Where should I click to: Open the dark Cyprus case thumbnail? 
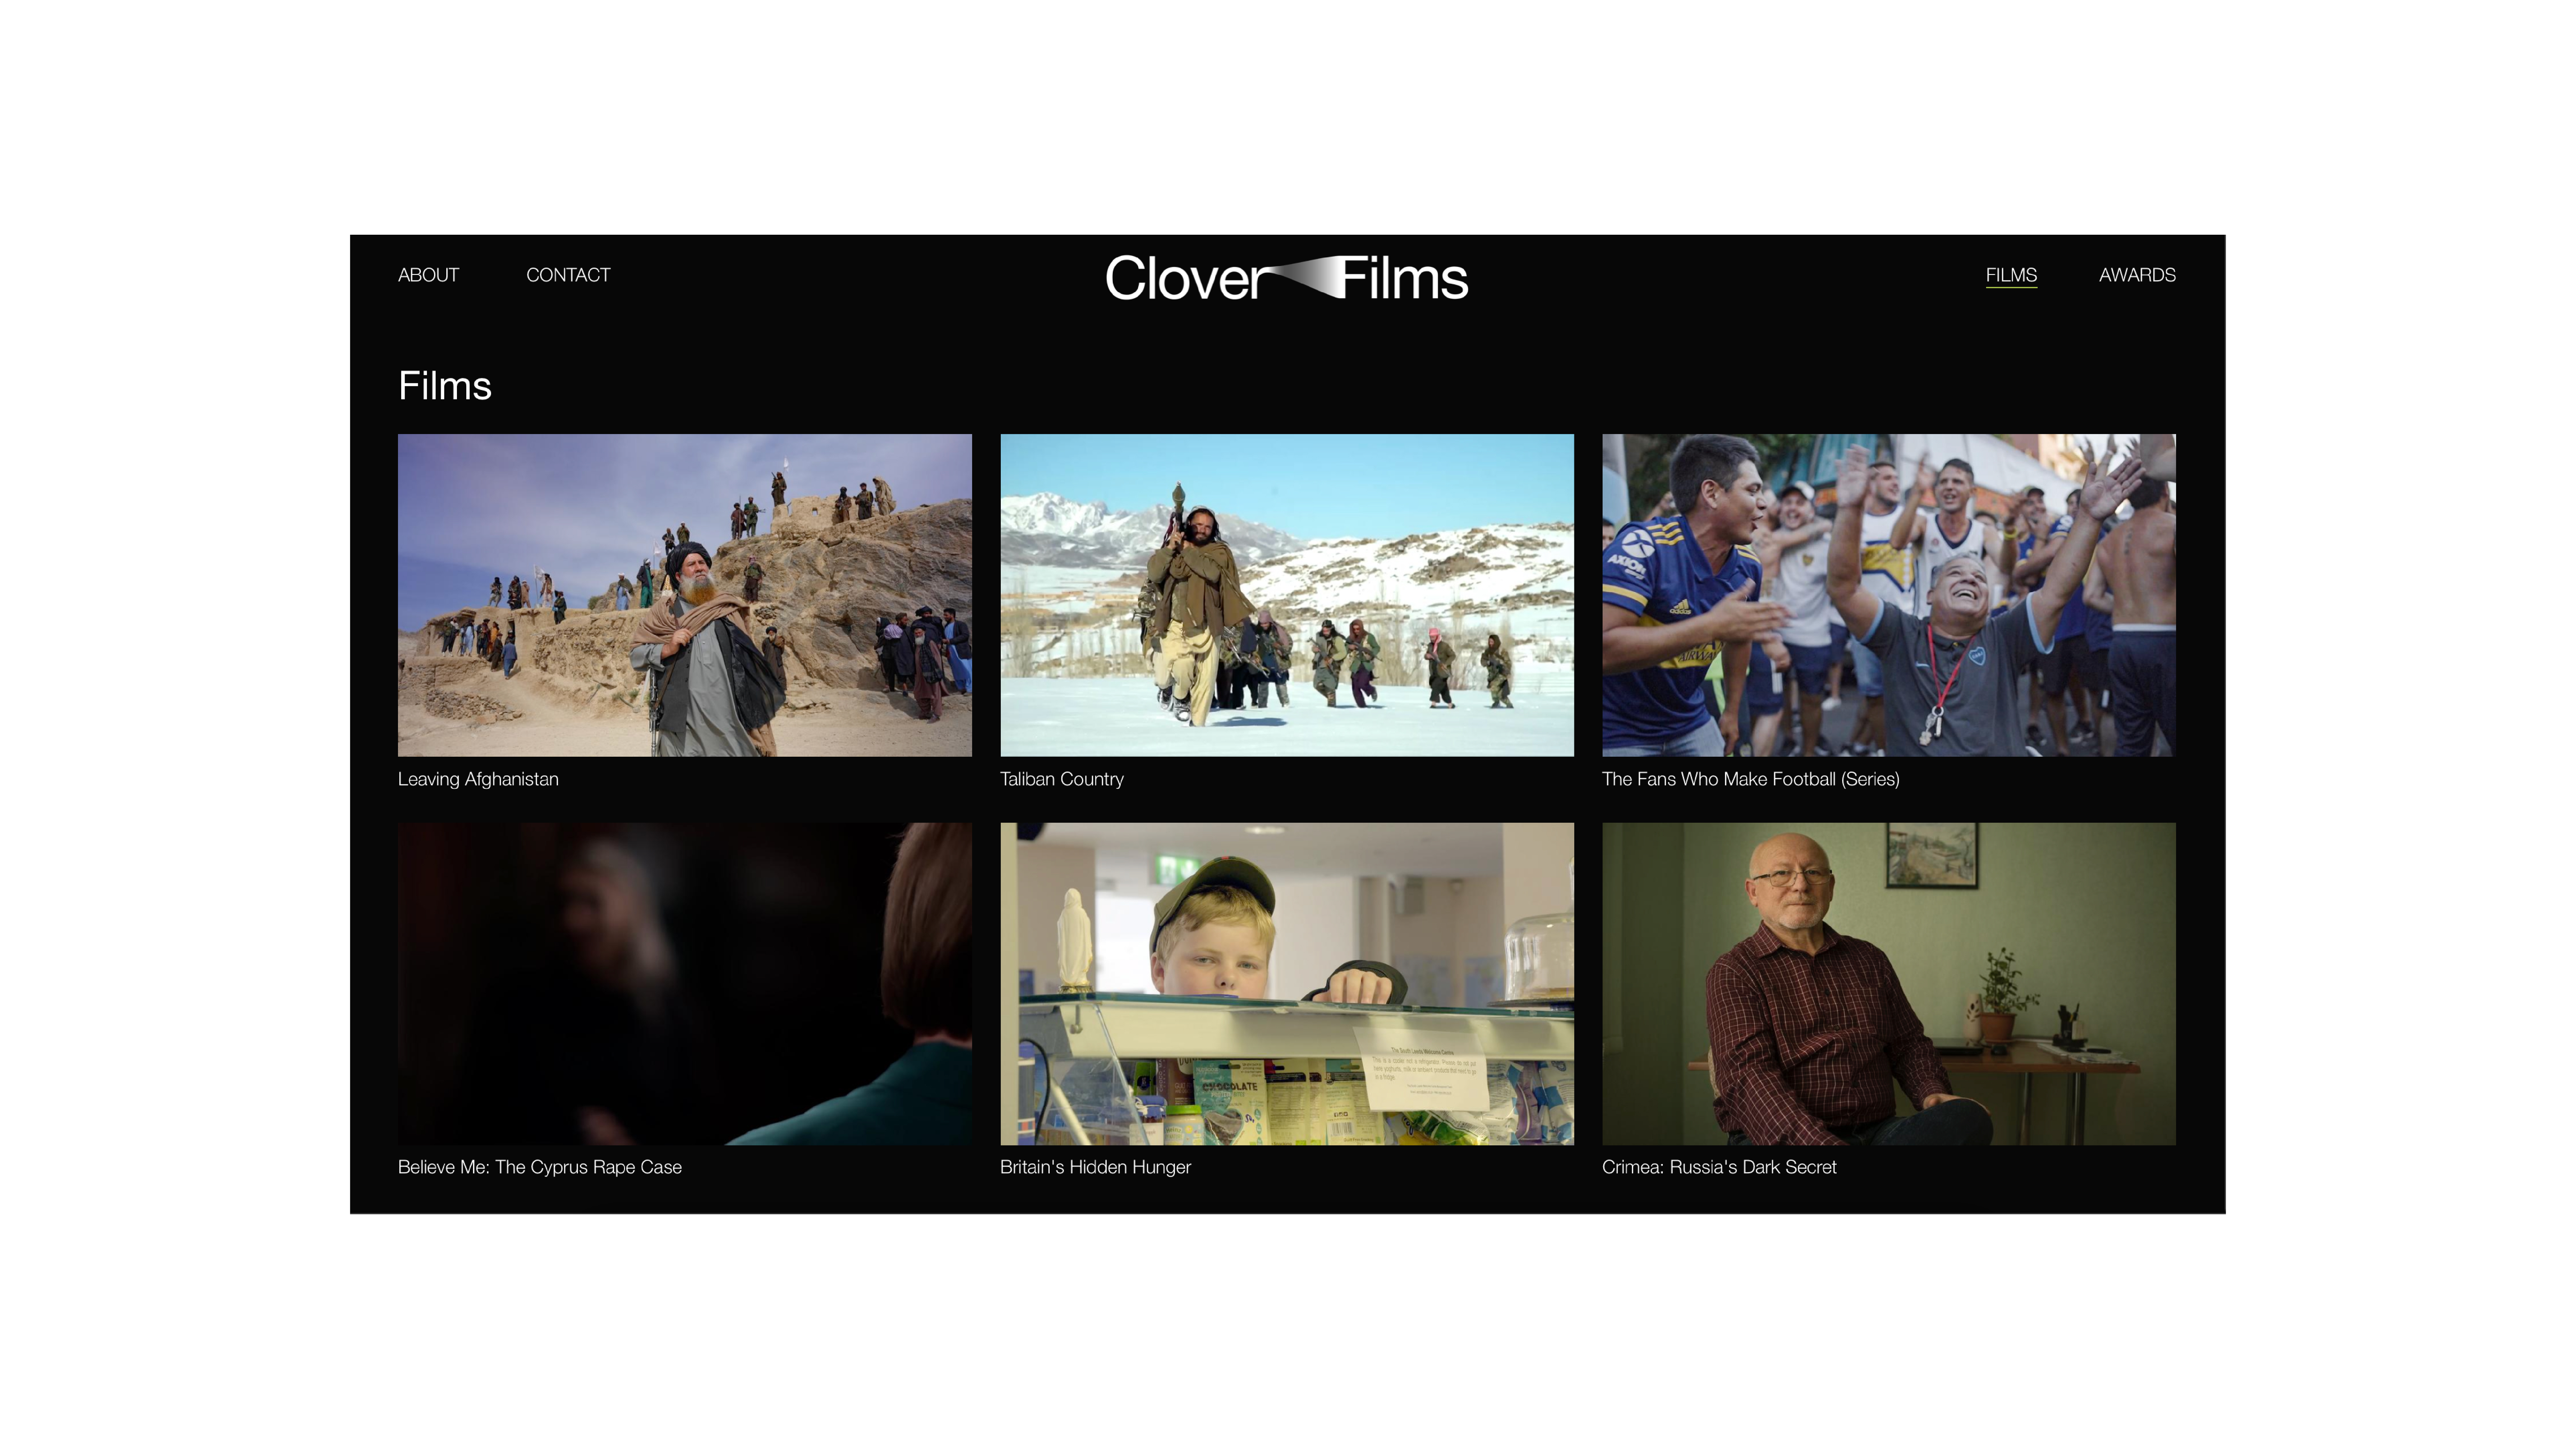[x=685, y=984]
